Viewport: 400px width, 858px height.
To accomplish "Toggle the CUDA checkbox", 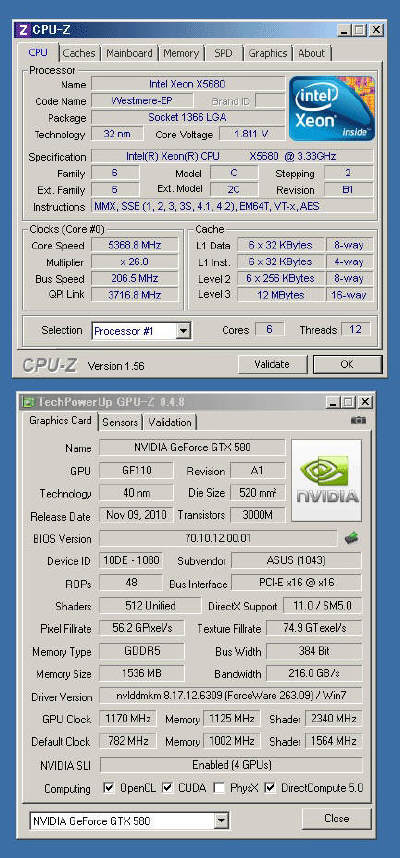I will coord(167,788).
